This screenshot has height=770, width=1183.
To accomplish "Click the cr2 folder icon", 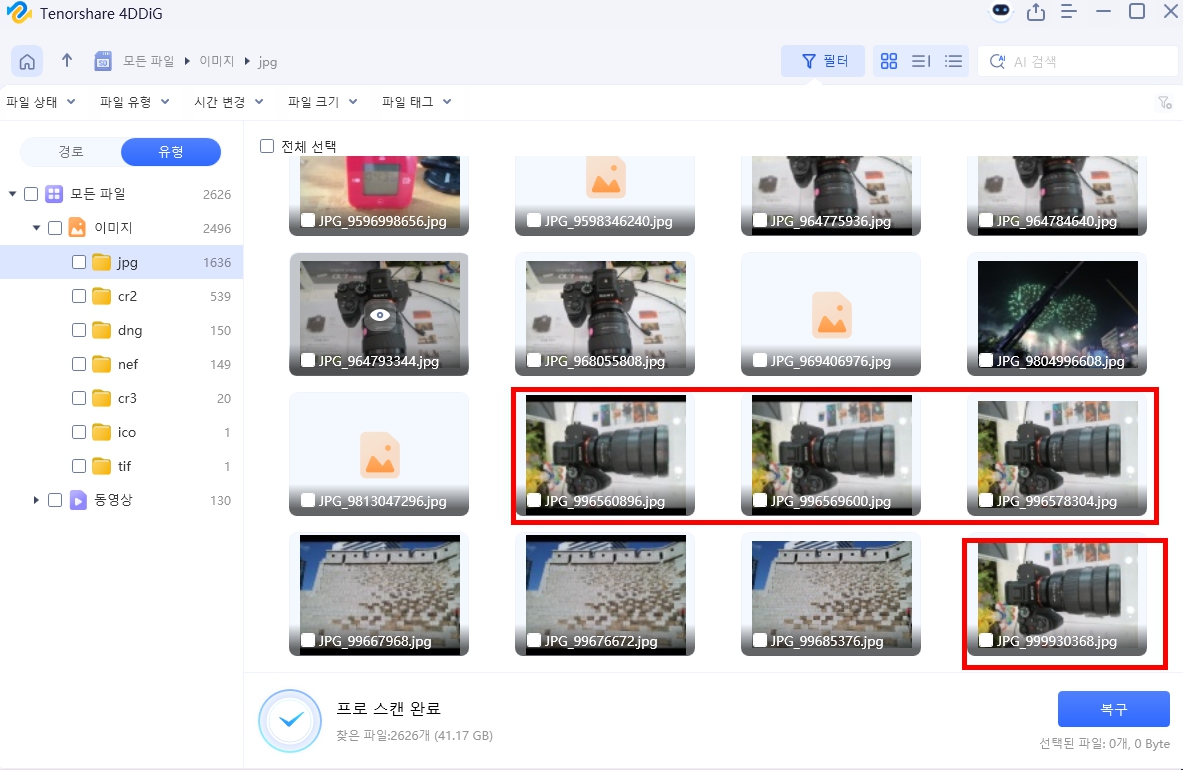I will click(102, 296).
